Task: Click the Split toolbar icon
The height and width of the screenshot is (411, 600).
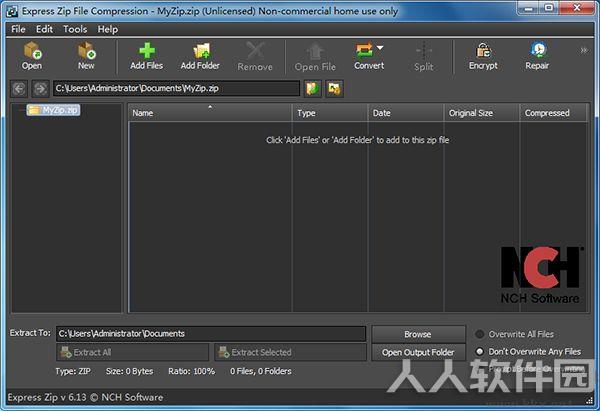Action: 424,56
